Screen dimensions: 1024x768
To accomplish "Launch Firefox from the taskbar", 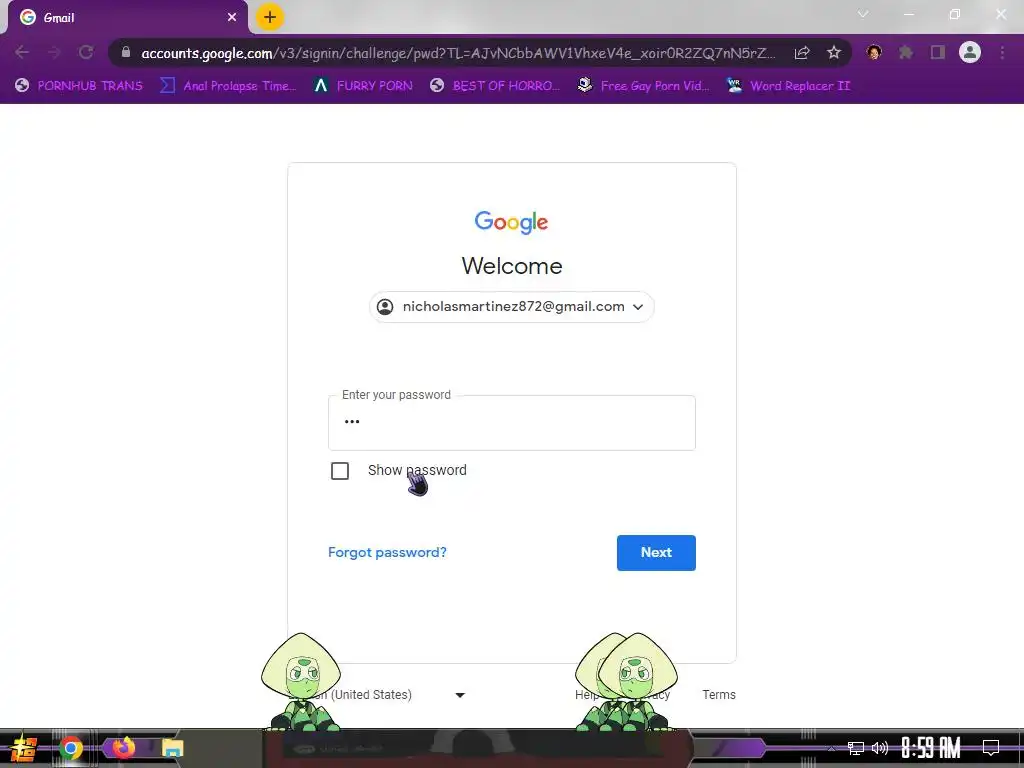I will (x=123, y=747).
